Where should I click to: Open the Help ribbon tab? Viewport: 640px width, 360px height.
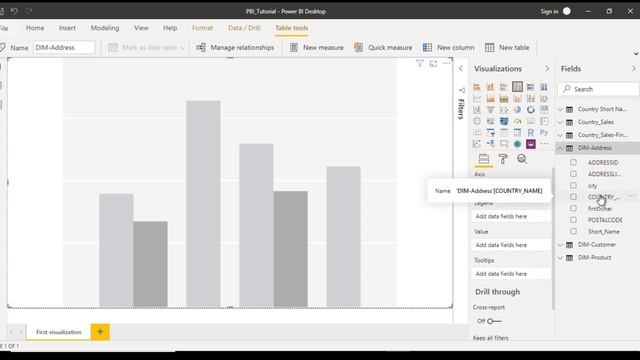170,28
